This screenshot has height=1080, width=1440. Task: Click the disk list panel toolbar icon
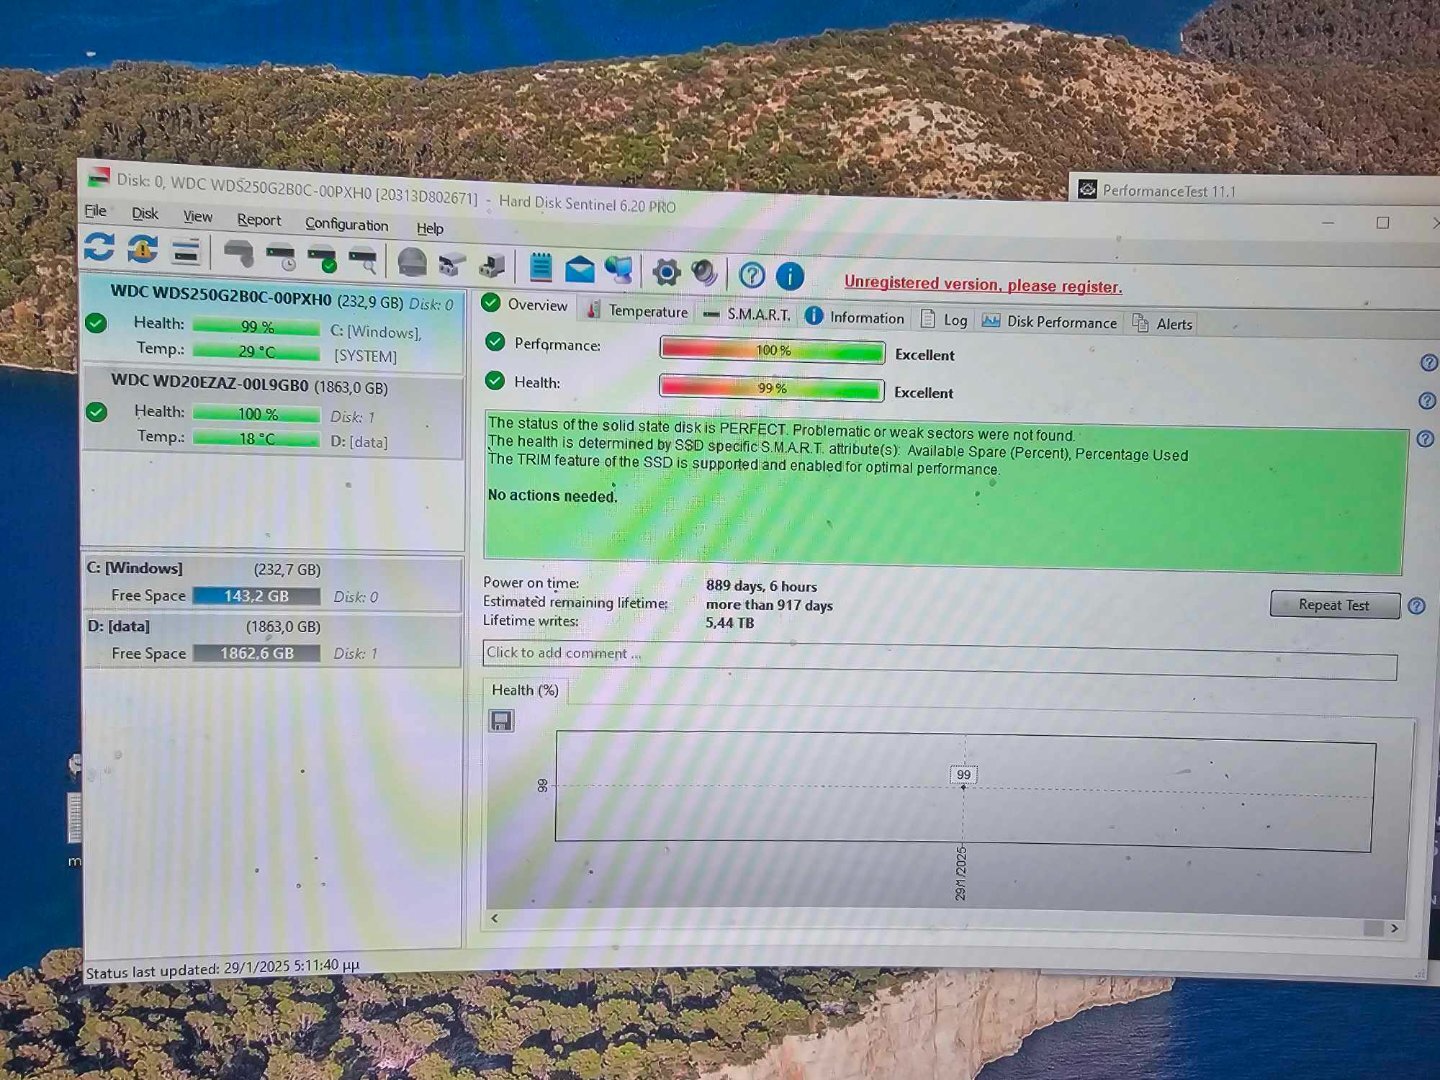tap(186, 251)
